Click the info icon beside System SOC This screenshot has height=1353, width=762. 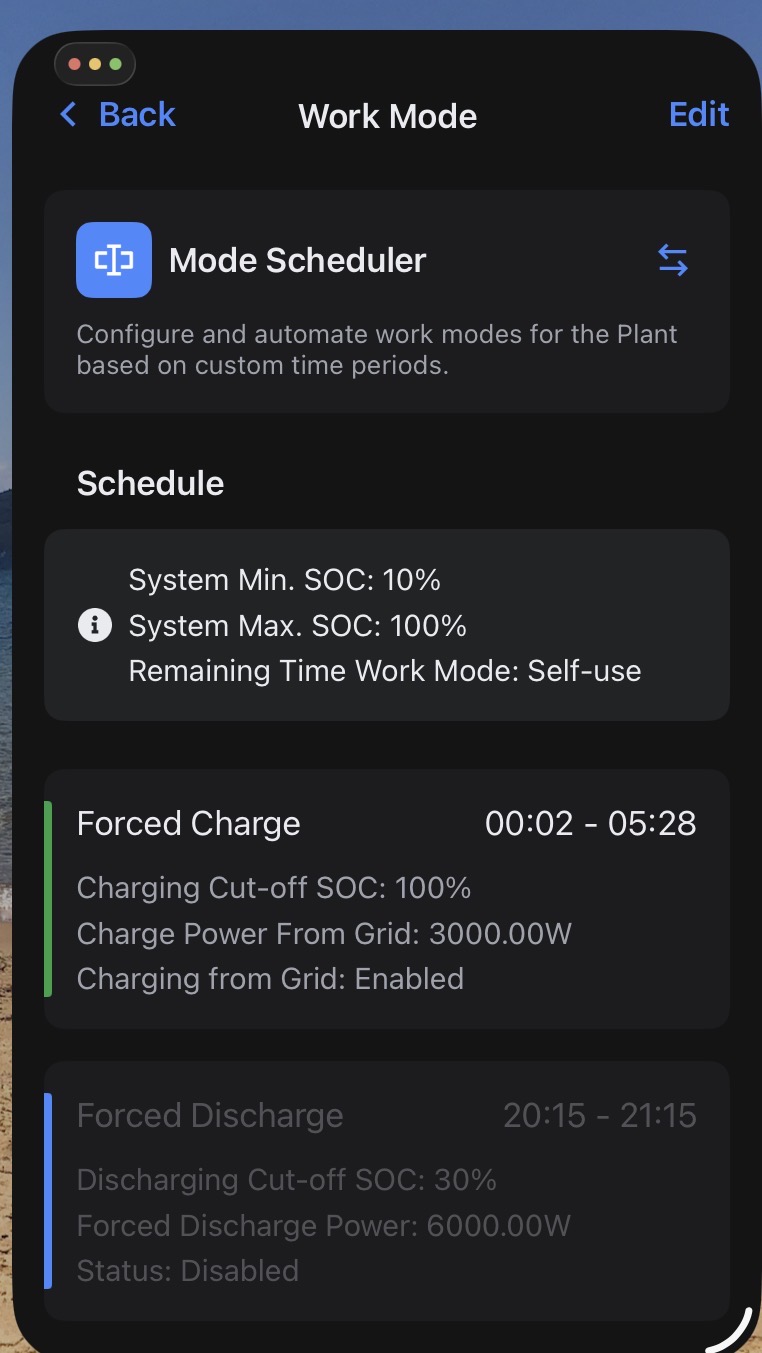click(95, 626)
